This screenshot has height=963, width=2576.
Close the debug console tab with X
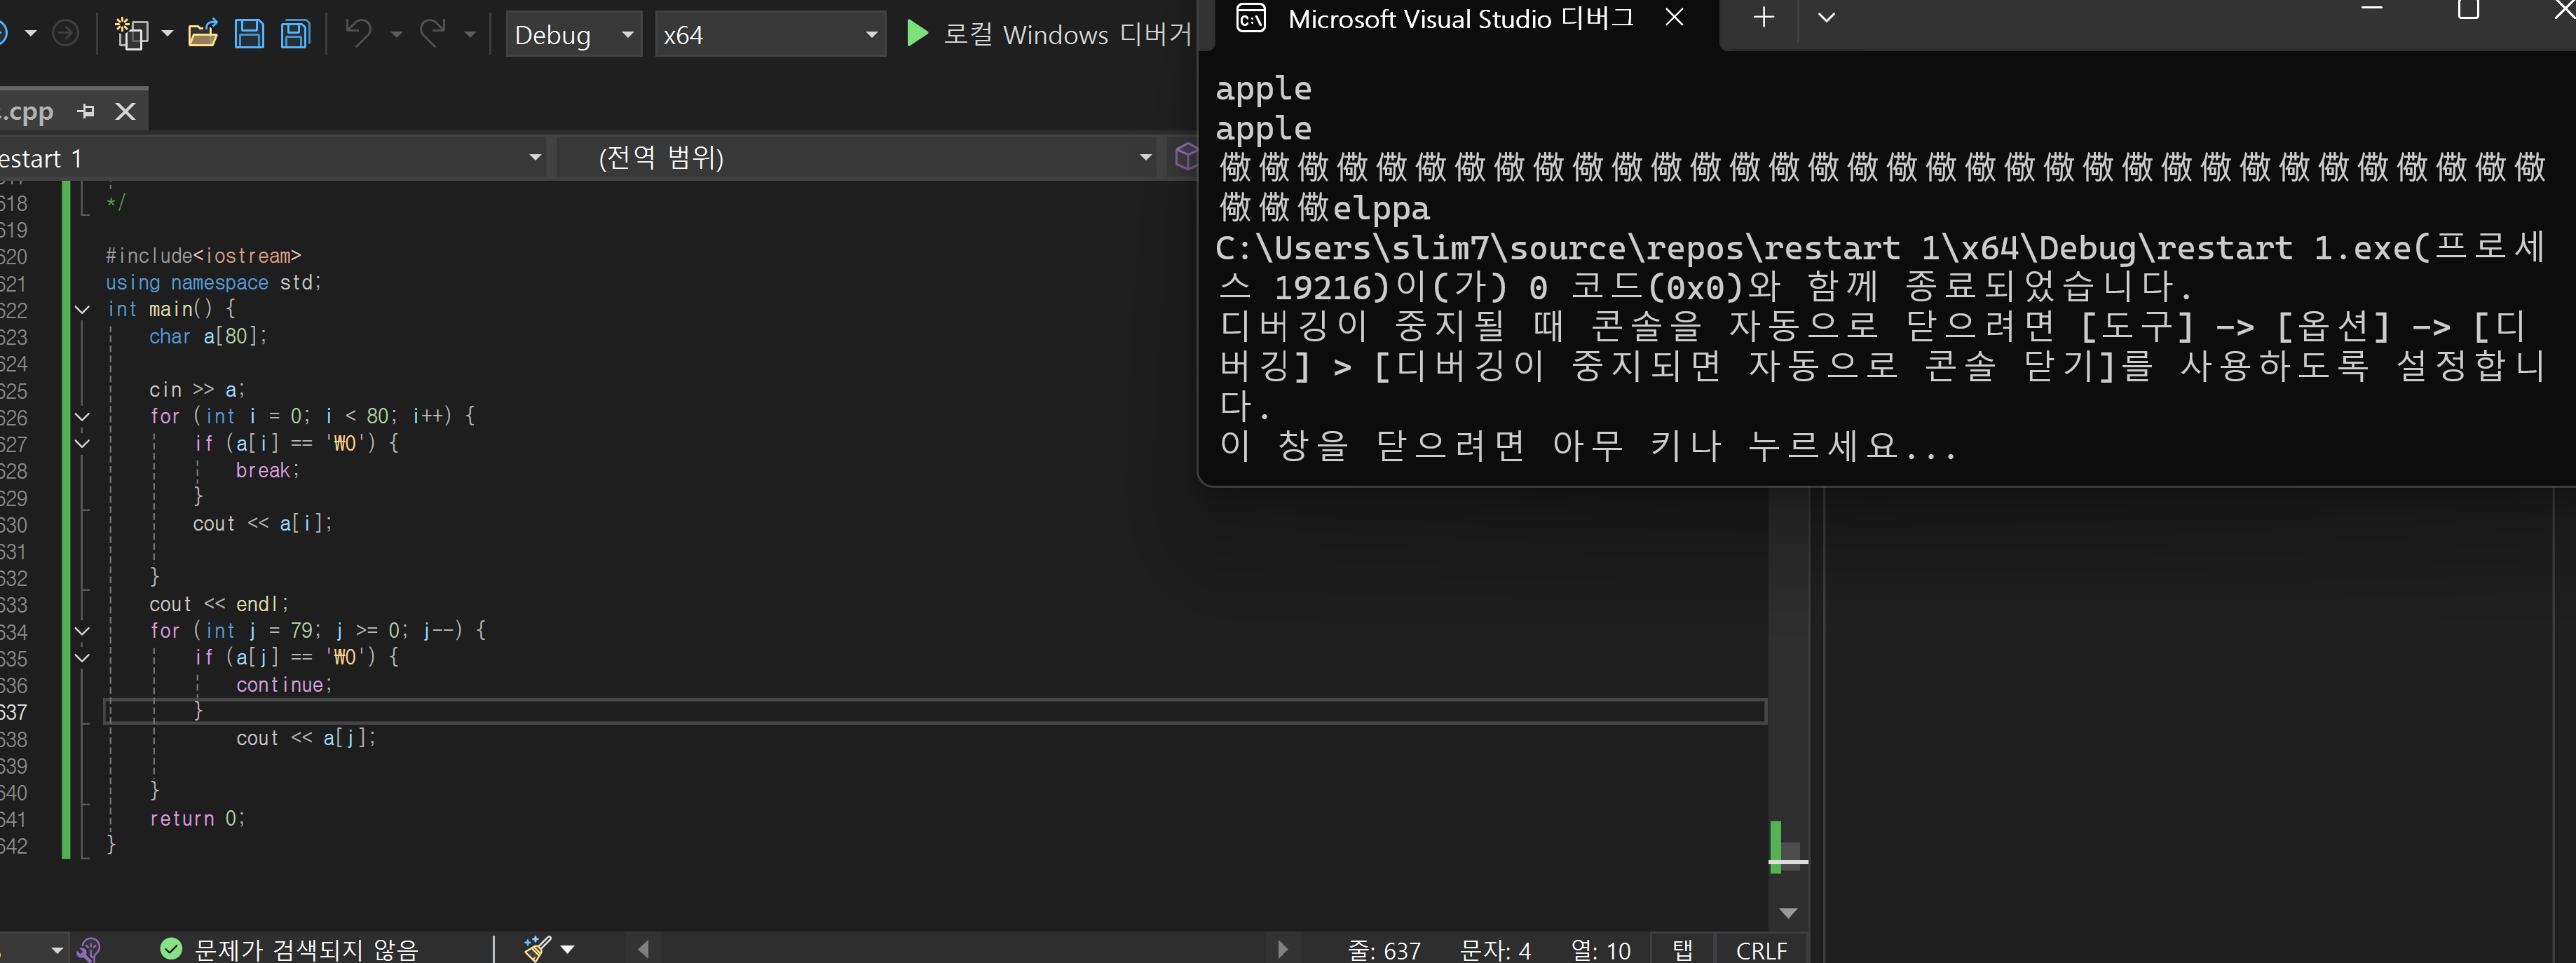1675,17
